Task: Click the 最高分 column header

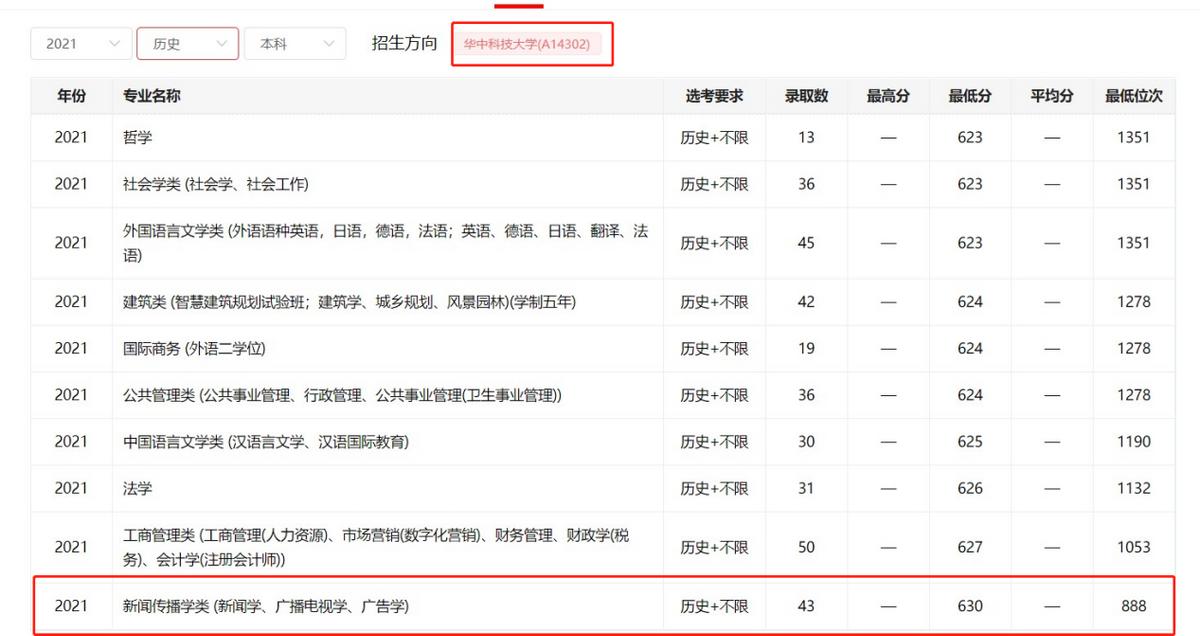Action: coord(887,95)
